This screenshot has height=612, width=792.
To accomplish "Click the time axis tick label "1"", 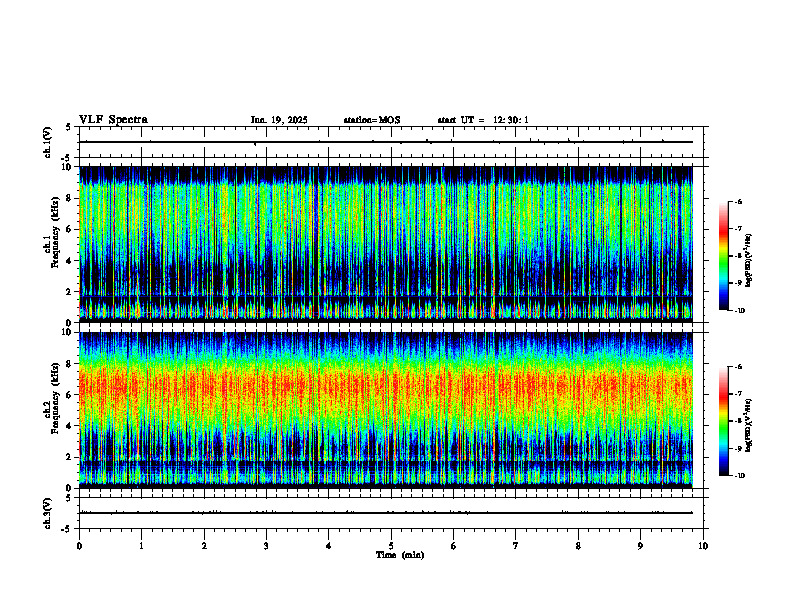I will click(141, 546).
